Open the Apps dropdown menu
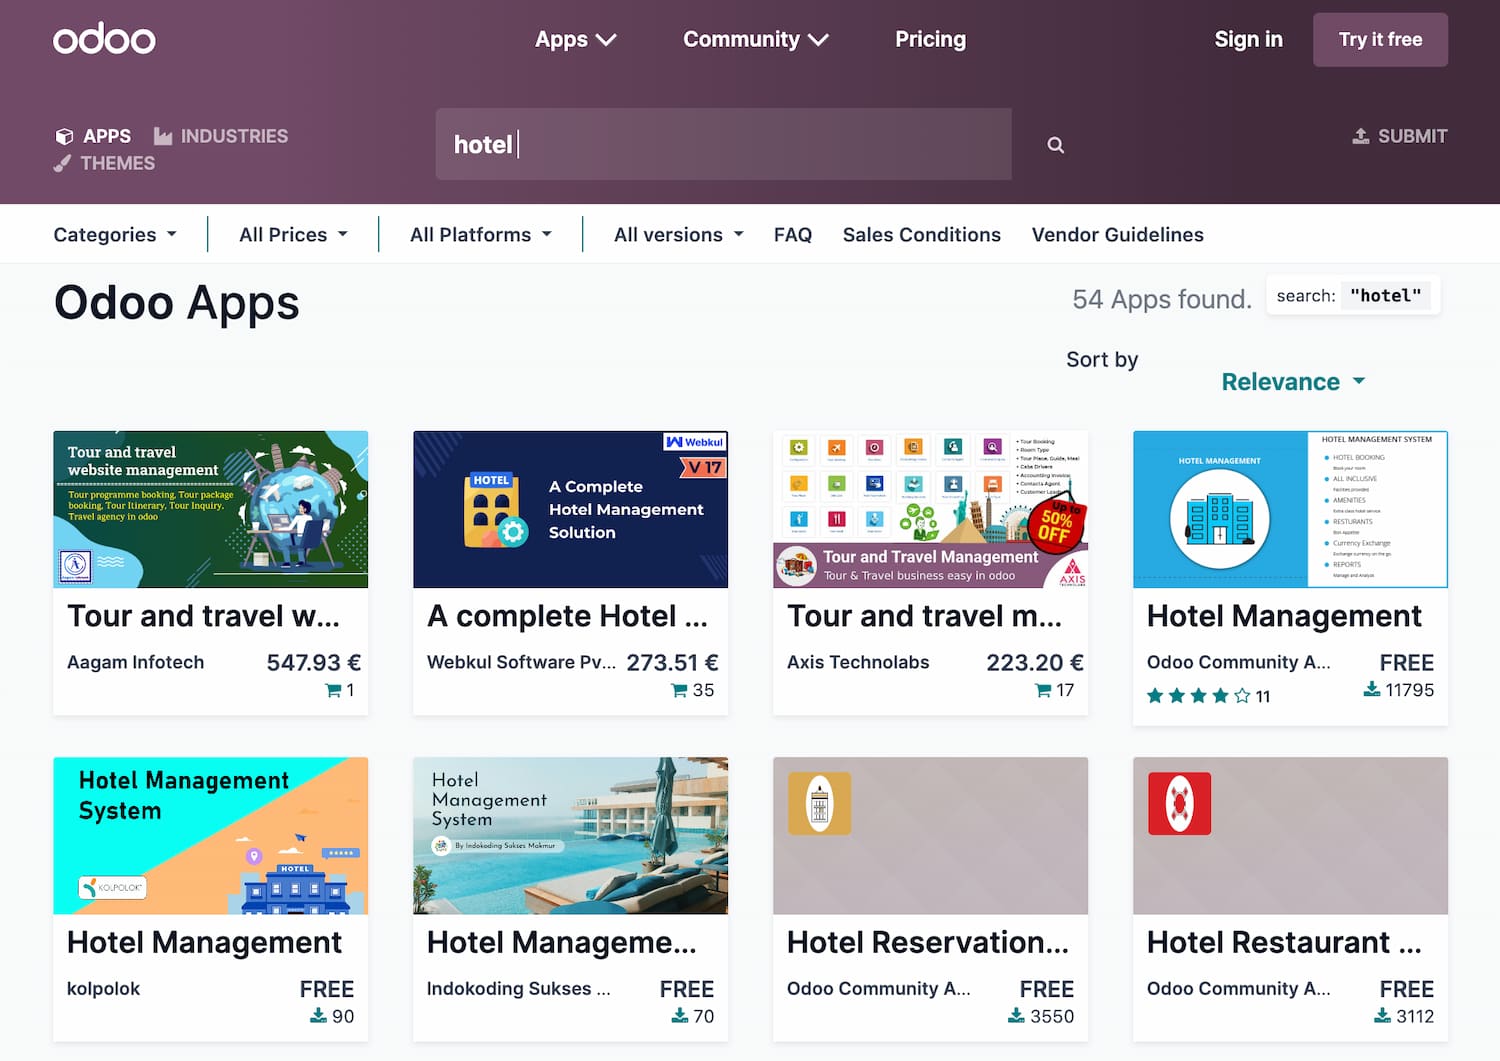 click(x=575, y=39)
